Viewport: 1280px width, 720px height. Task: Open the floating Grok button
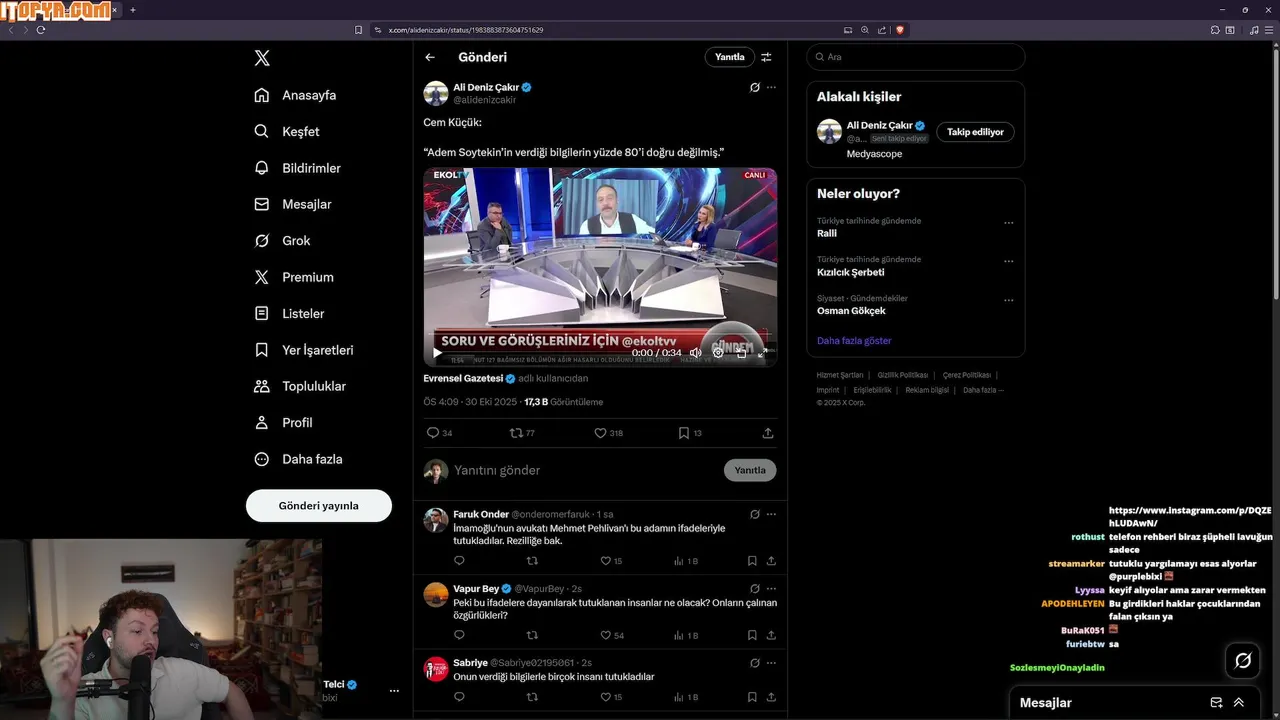(x=1243, y=660)
